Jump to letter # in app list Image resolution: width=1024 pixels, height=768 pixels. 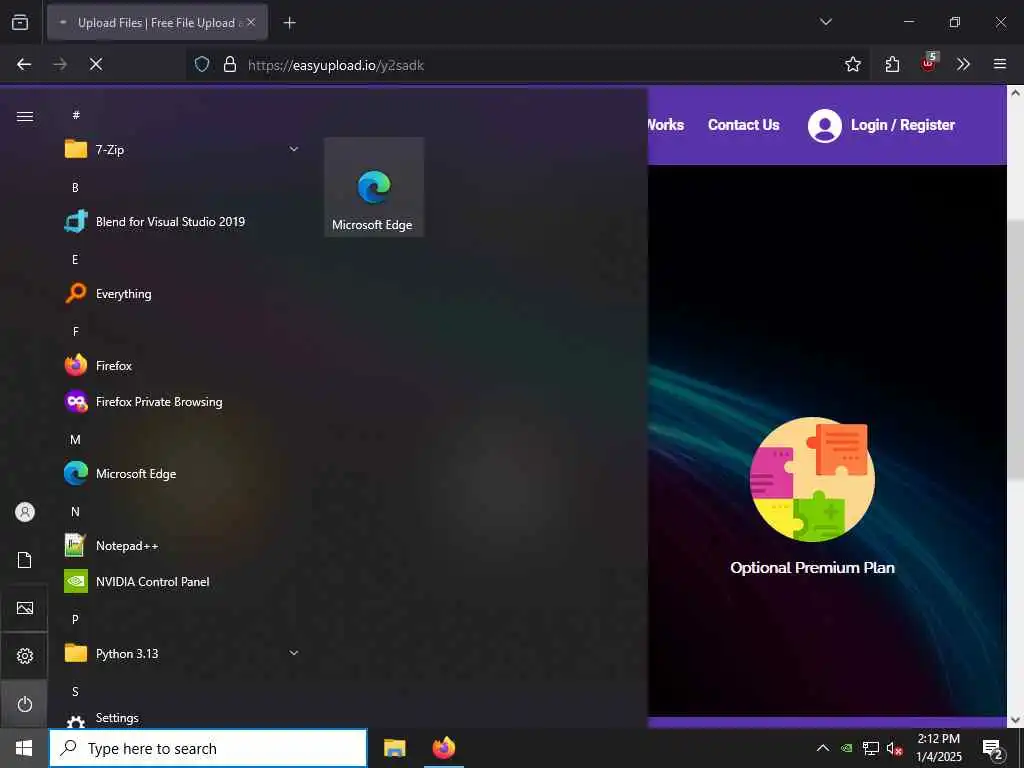[x=76, y=115]
